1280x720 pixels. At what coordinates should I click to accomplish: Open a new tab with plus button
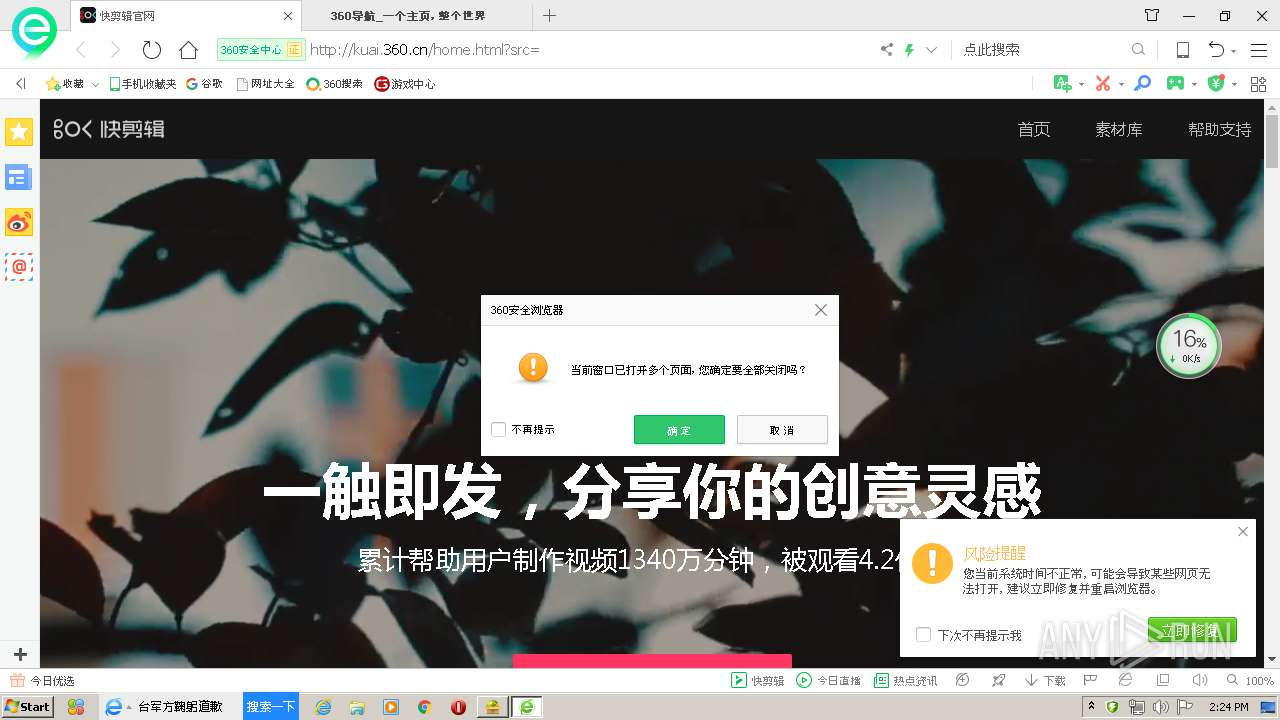tap(549, 16)
